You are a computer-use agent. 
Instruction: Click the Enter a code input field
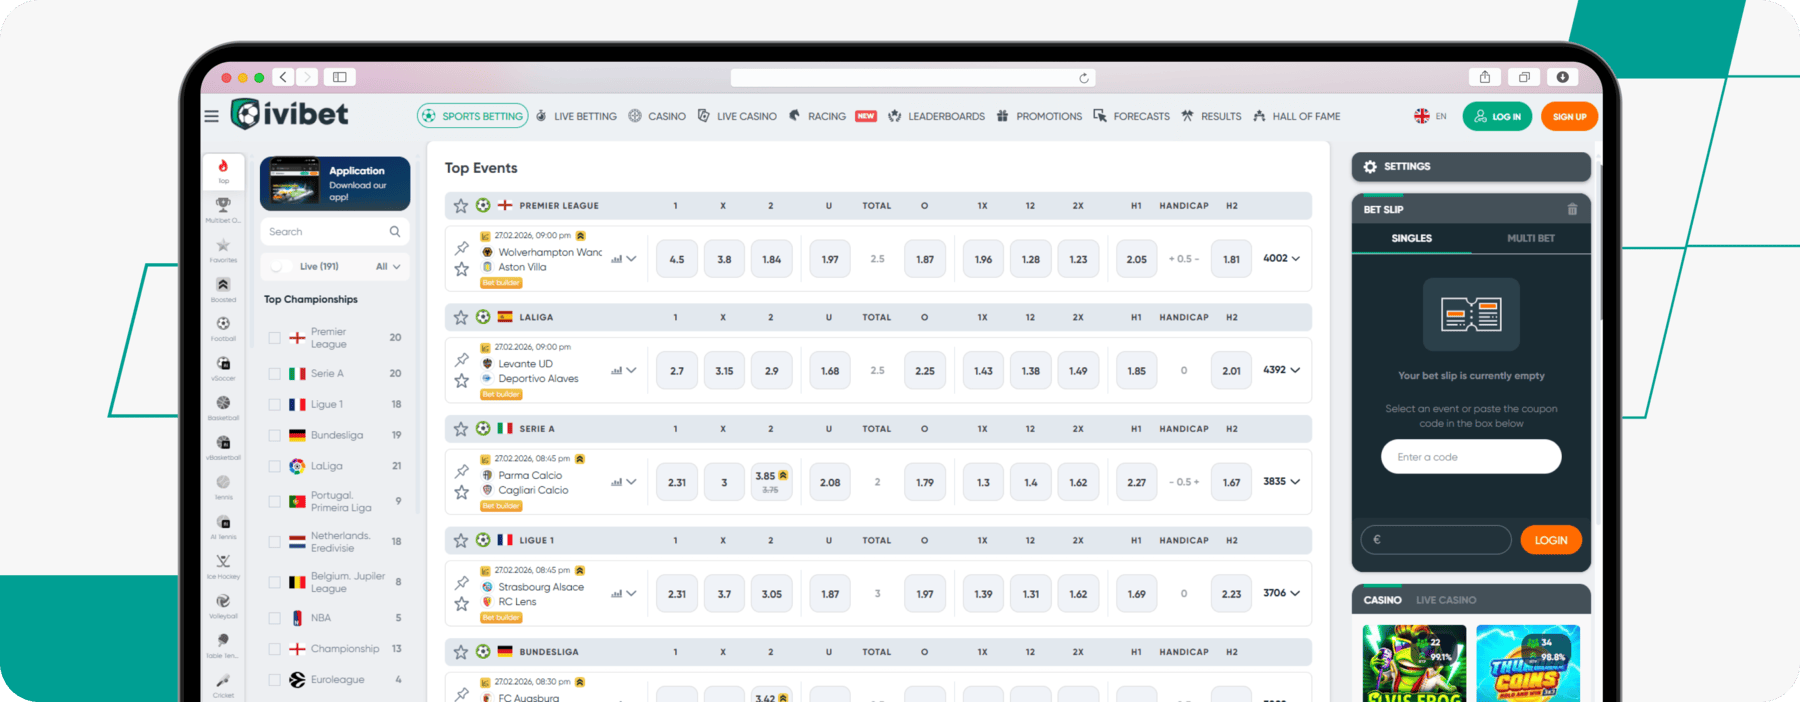pos(1471,457)
